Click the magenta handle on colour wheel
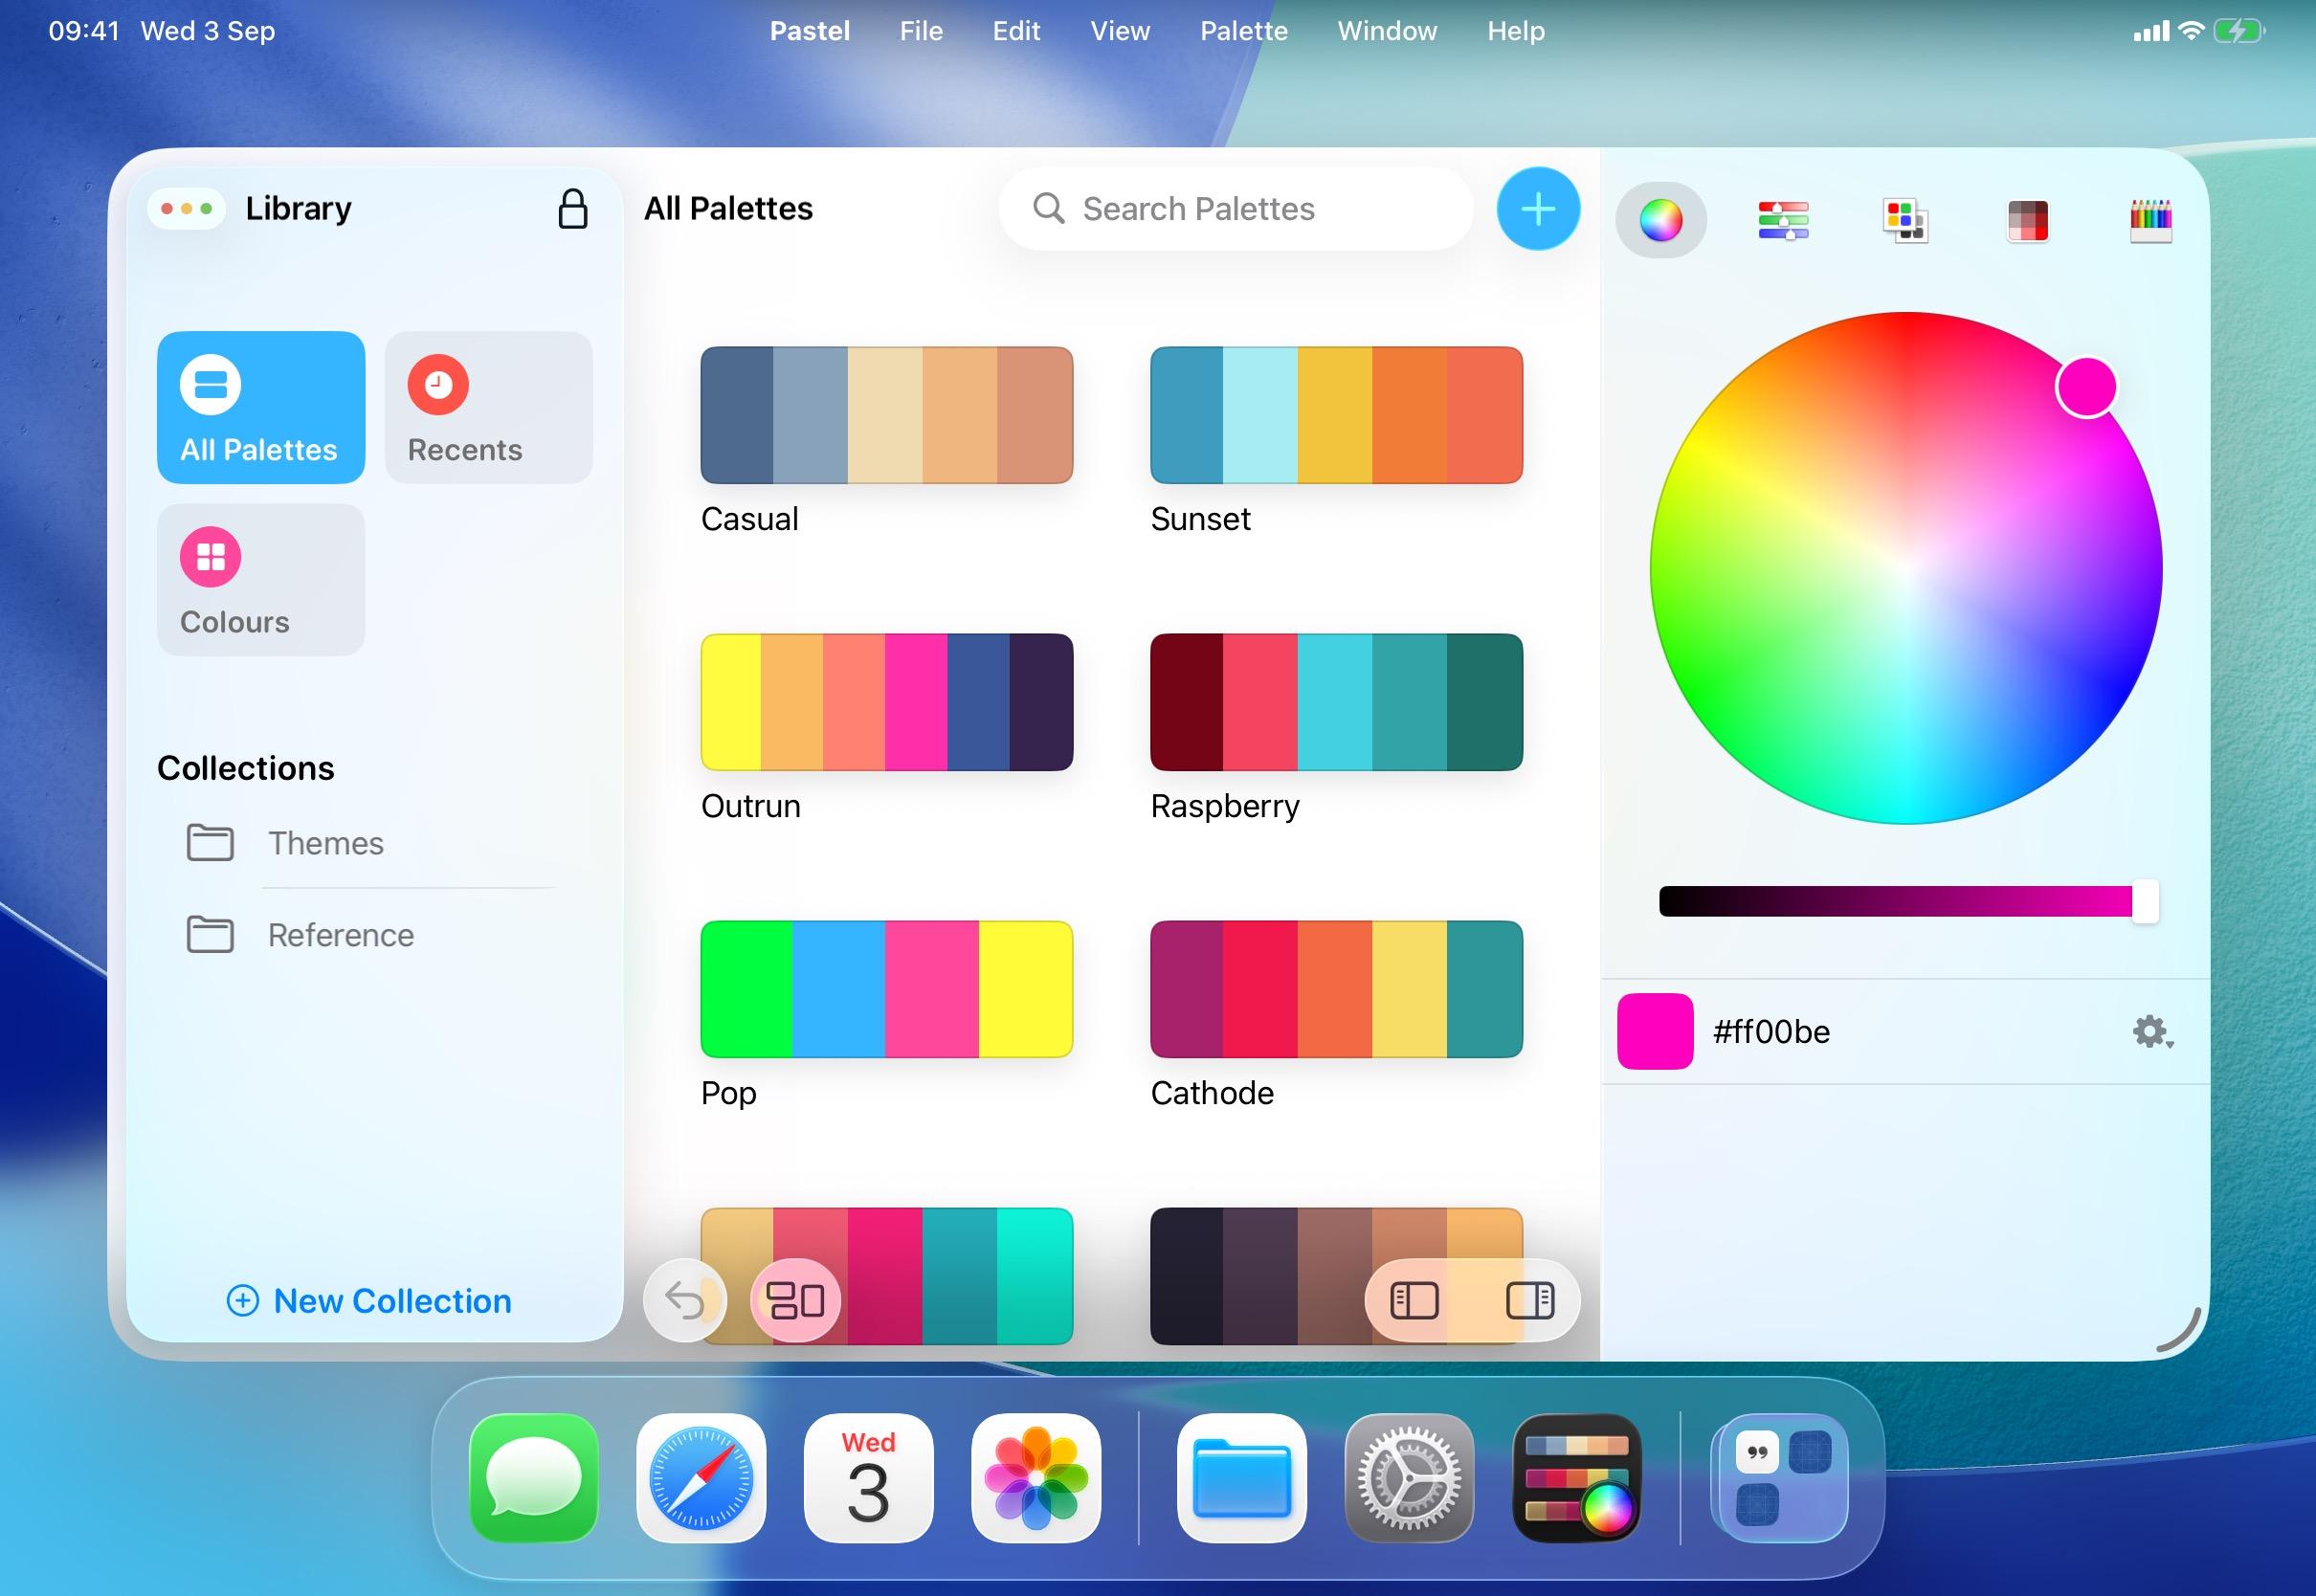Viewport: 2316px width, 1596px height. pyautogui.click(x=2086, y=387)
